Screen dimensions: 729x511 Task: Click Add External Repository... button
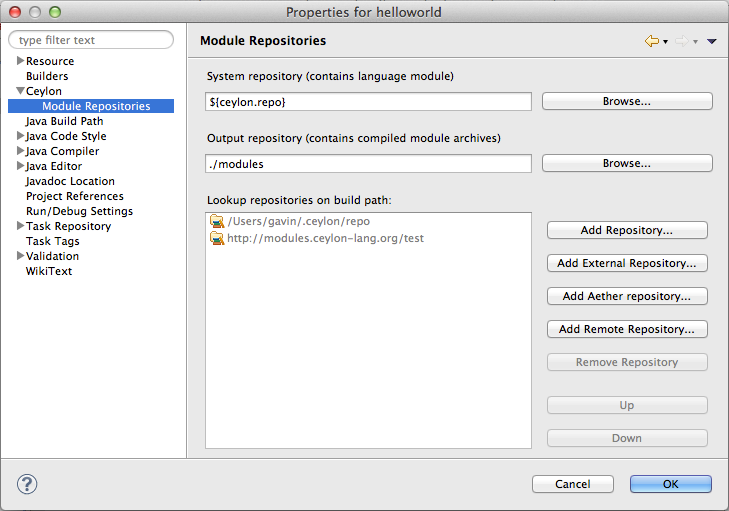click(627, 263)
